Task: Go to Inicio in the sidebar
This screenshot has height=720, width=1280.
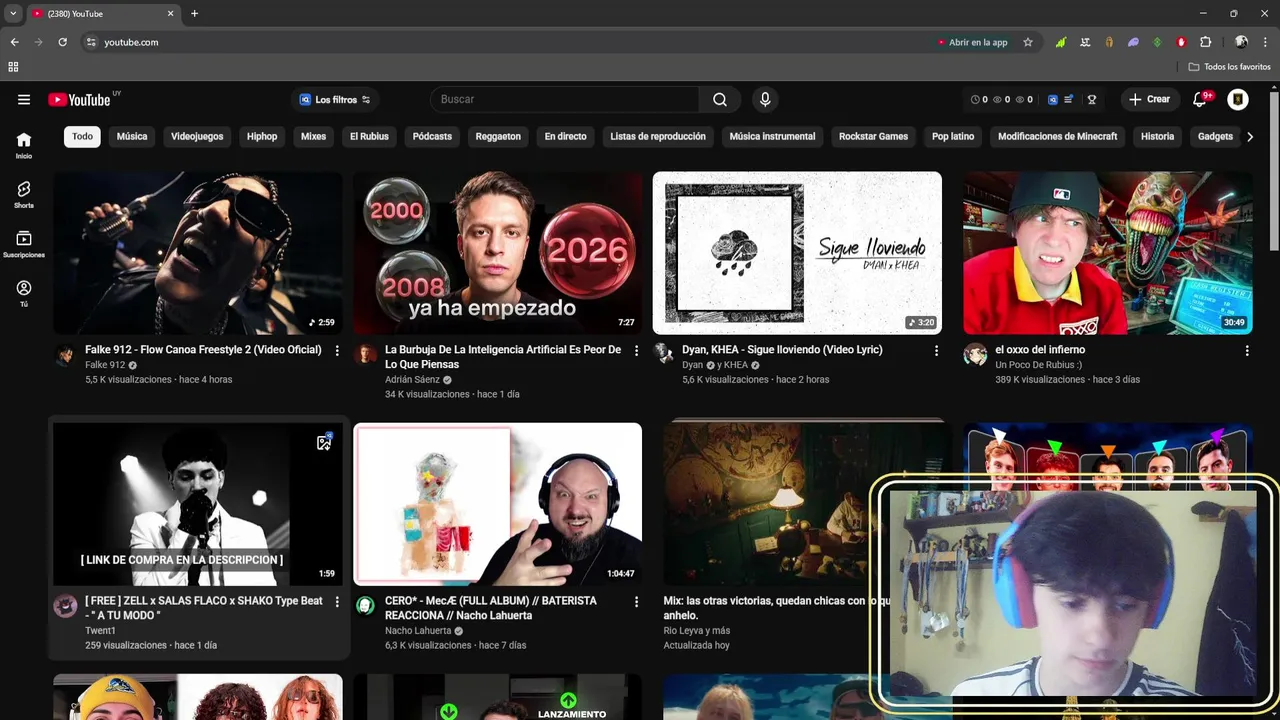Action: point(24,146)
